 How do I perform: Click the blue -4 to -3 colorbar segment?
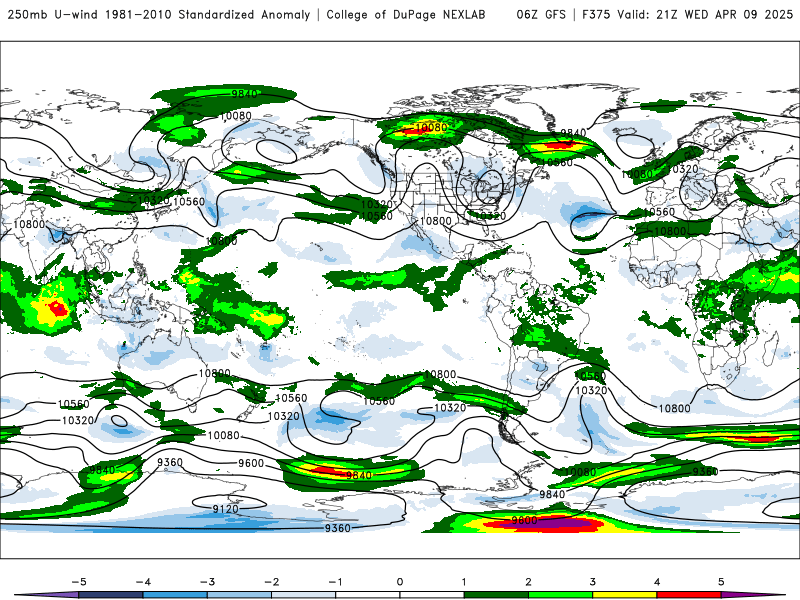tap(175, 595)
